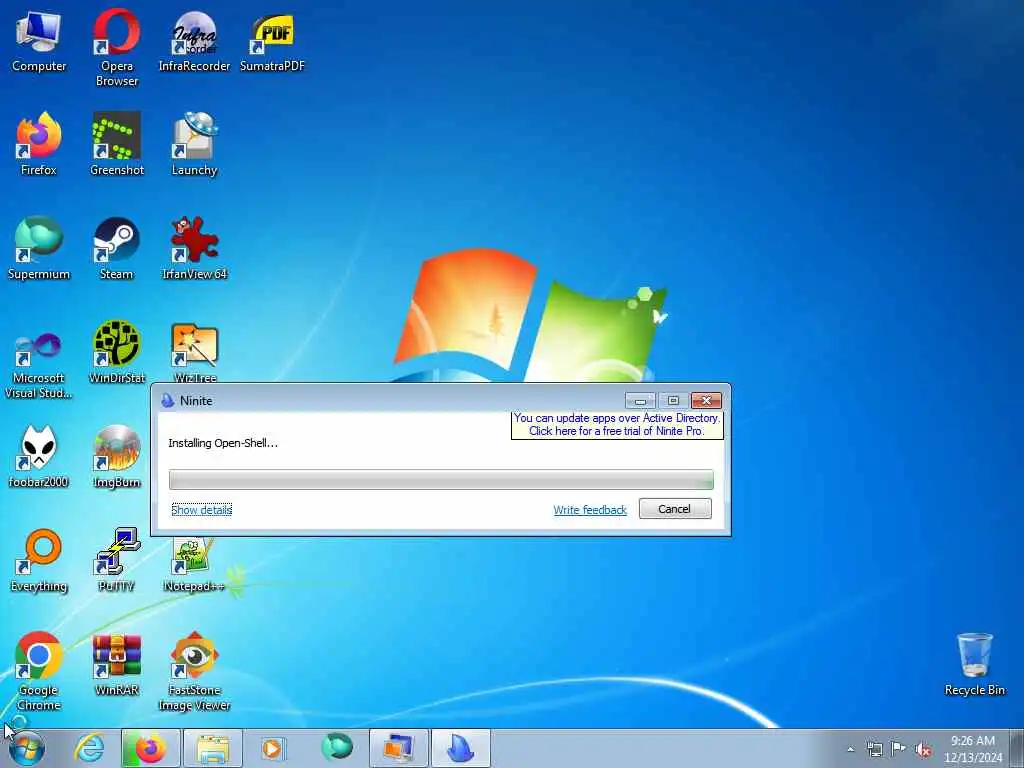
Task: Click the Recycle Bin icon
Action: coord(974,664)
